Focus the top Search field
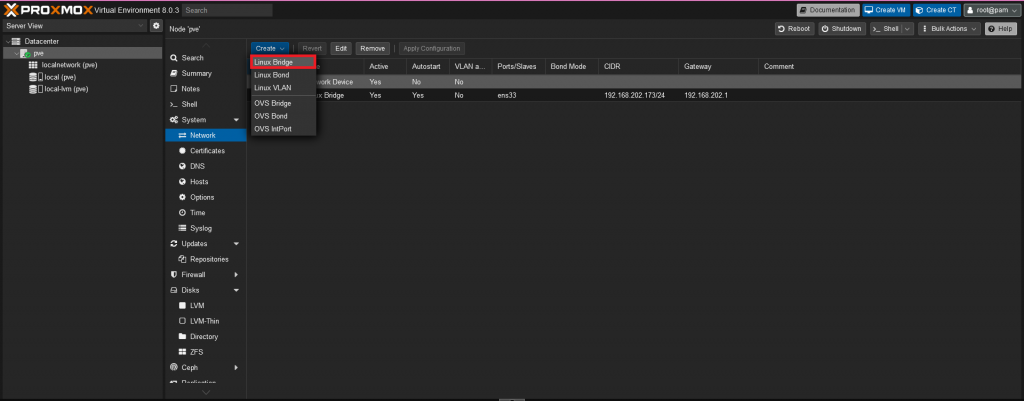 pos(227,10)
